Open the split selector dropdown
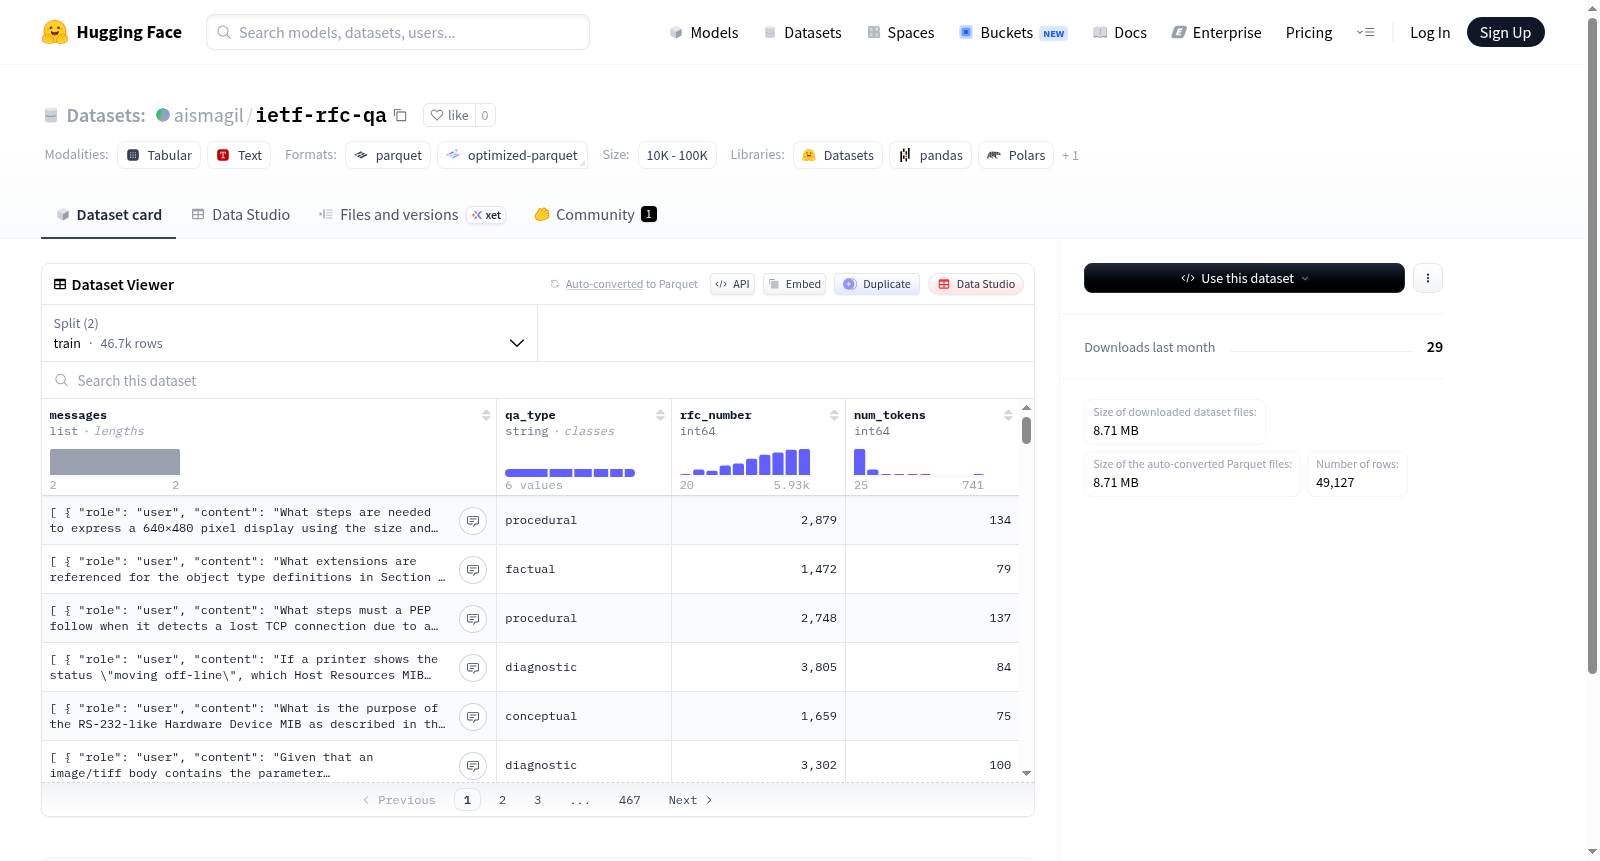The width and height of the screenshot is (1600, 861). point(289,333)
